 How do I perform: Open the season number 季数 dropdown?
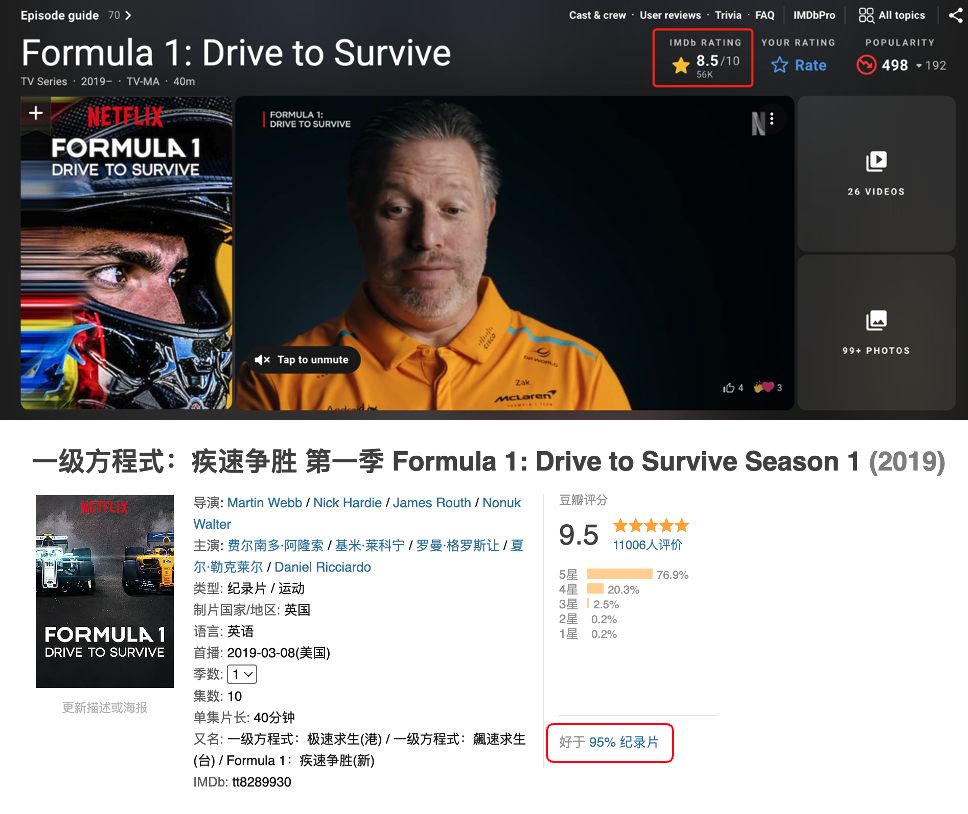(242, 675)
